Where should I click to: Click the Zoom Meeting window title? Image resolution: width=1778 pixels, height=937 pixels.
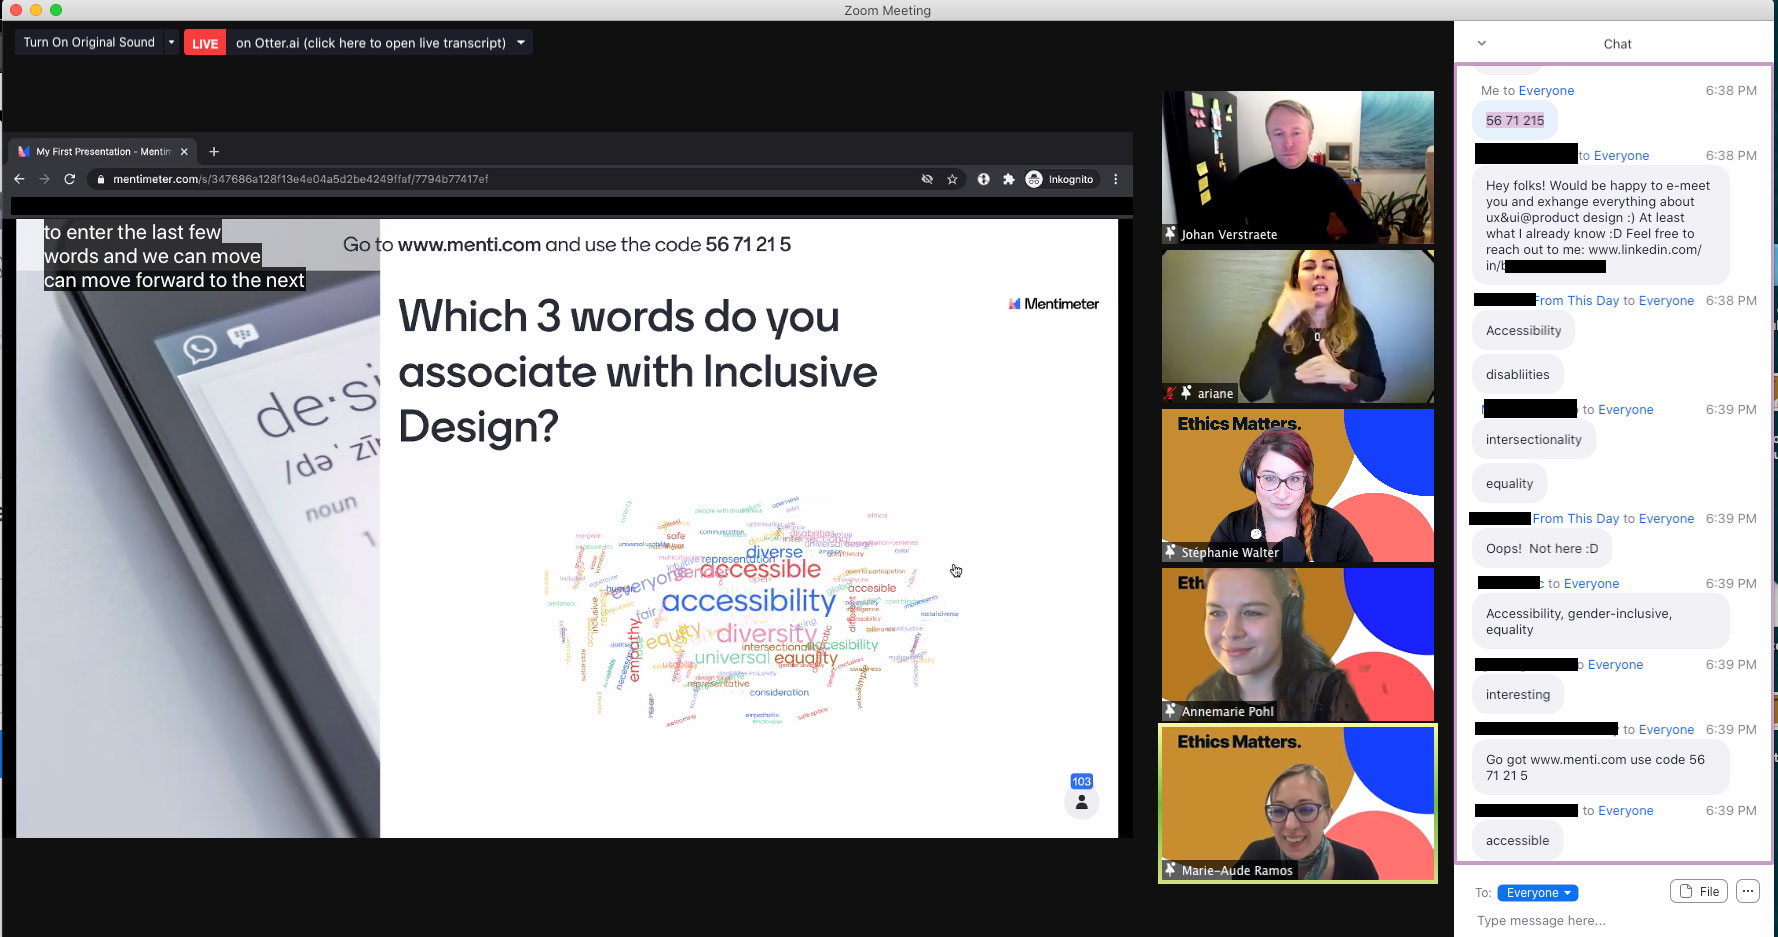pos(887,10)
